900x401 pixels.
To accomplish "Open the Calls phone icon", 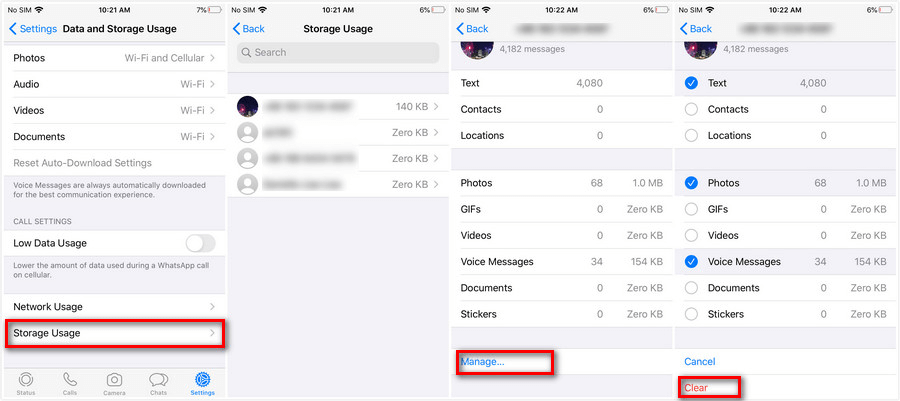I will click(70, 380).
